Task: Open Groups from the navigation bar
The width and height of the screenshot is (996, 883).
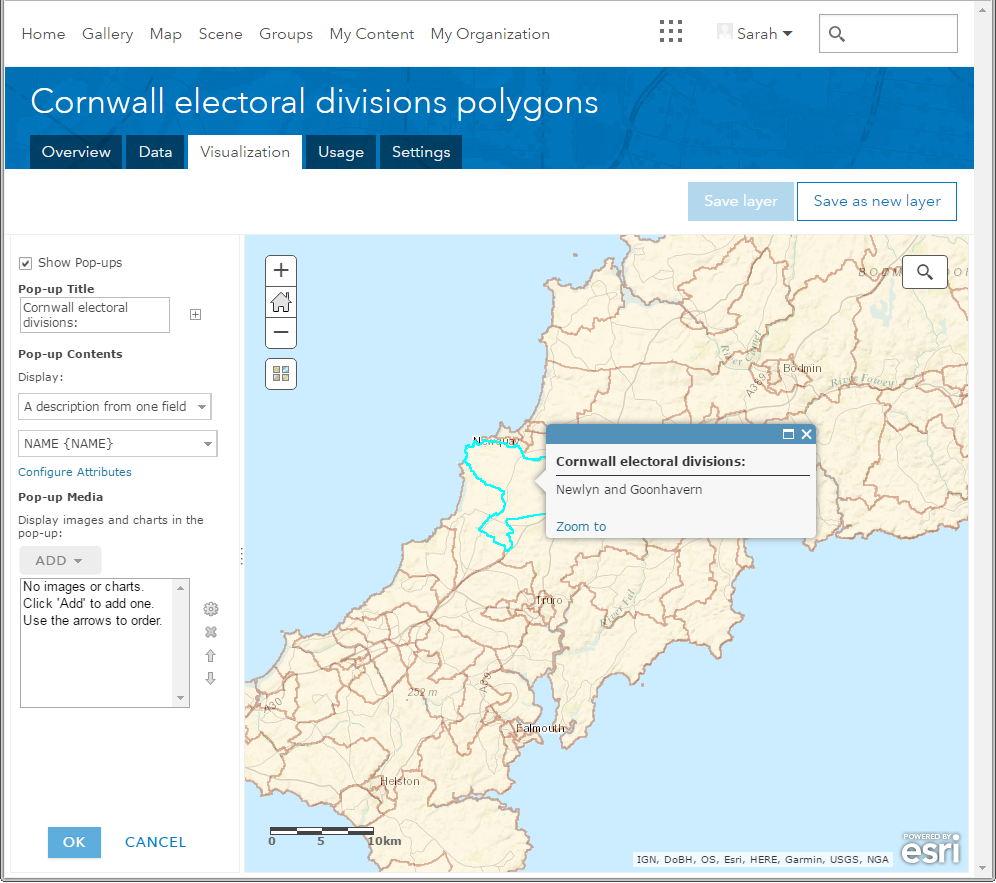Action: (286, 34)
